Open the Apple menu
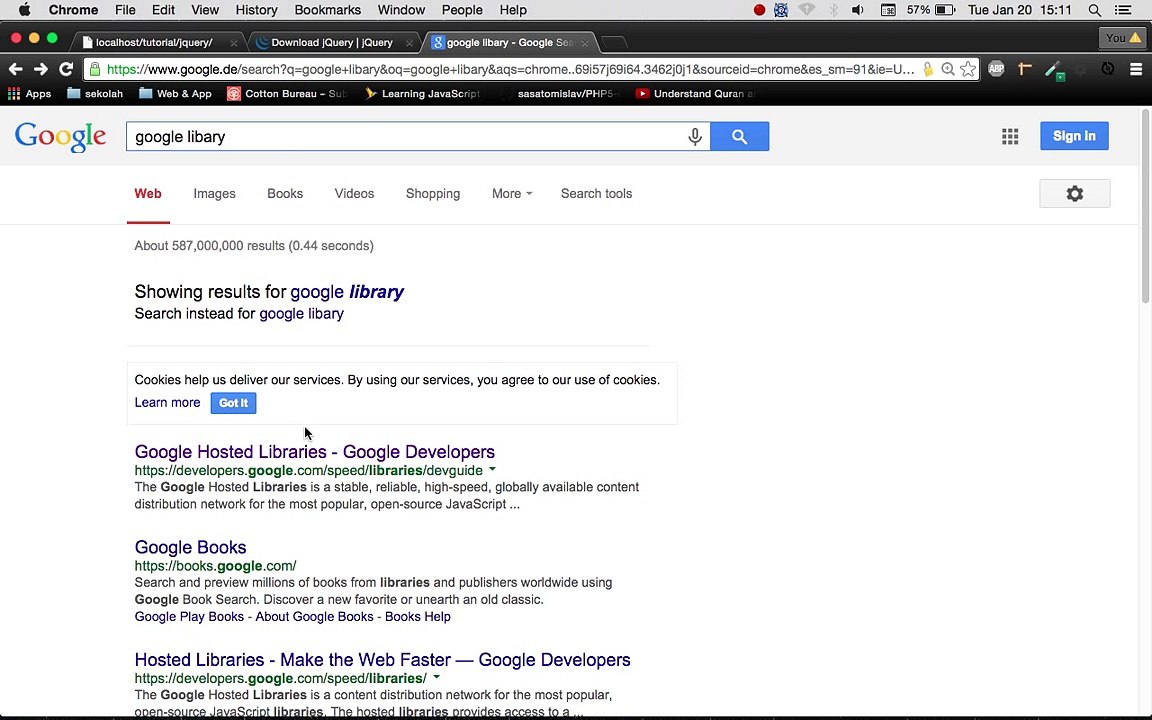 pyautogui.click(x=24, y=10)
